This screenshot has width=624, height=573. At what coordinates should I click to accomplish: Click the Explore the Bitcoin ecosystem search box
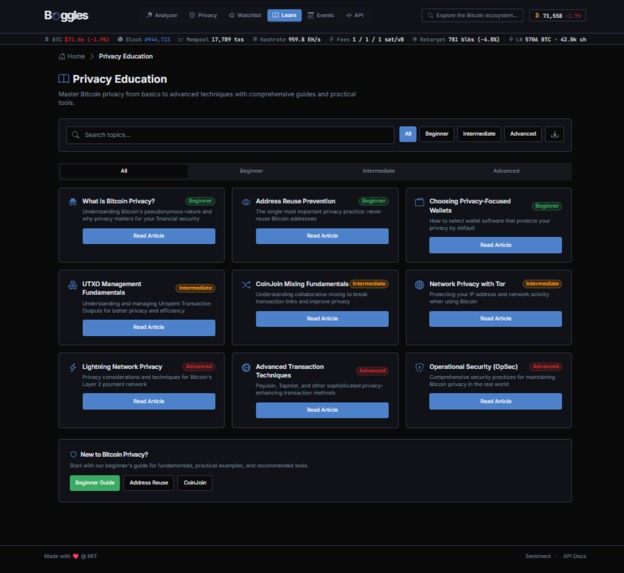(x=472, y=16)
